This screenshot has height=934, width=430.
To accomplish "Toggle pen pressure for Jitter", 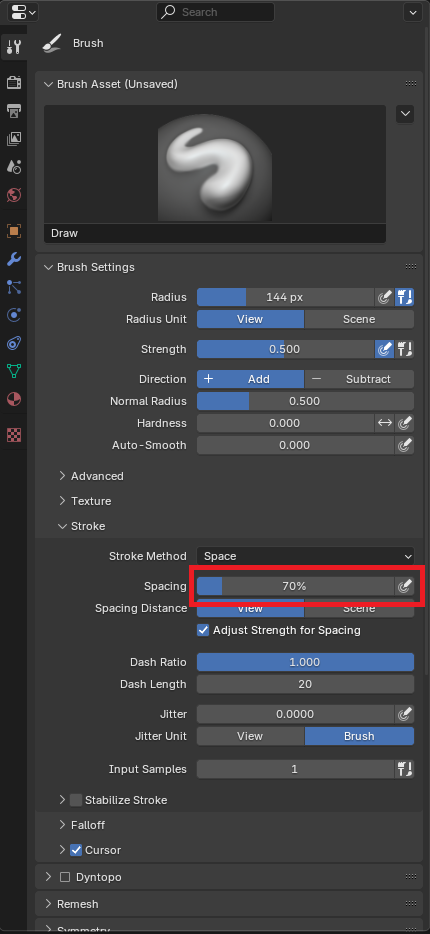I will coord(404,714).
